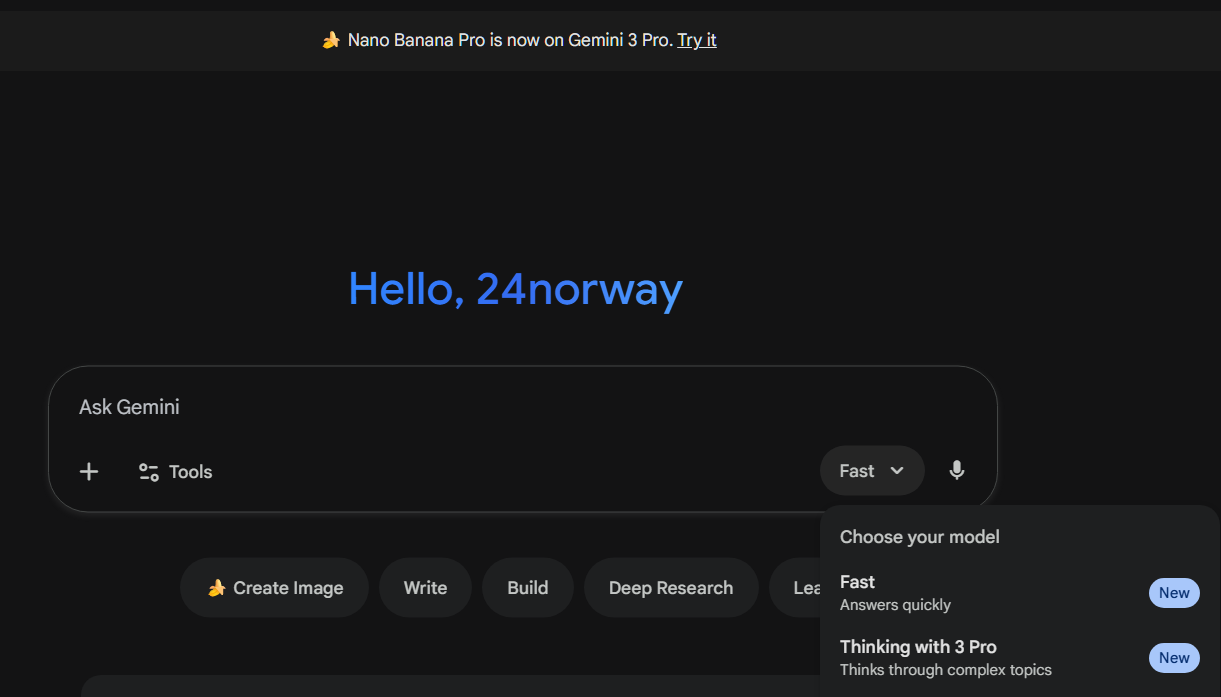Select the Create Image chip

coord(275,588)
